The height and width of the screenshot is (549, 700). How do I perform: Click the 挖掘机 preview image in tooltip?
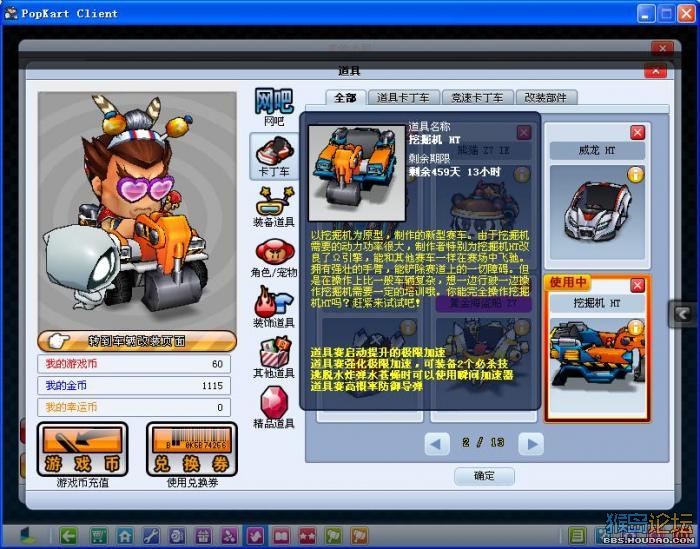357,173
